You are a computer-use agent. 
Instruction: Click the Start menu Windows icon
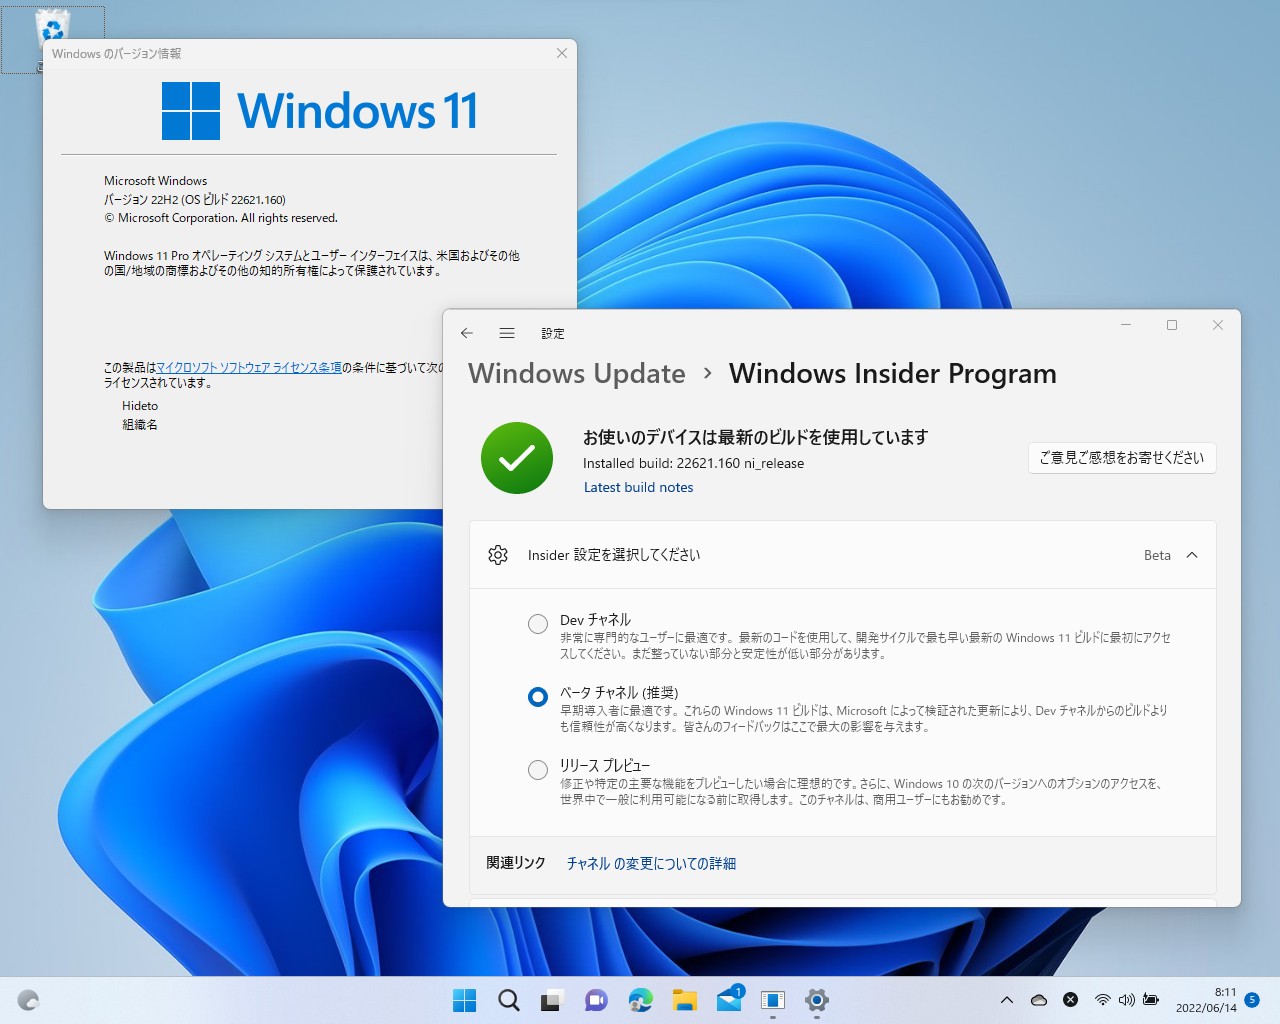(464, 1000)
